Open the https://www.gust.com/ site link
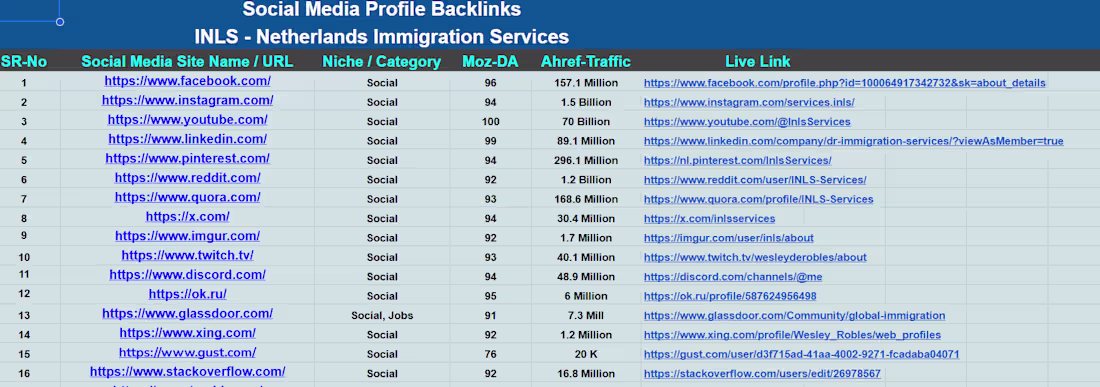This screenshot has width=1100, height=387. [187, 353]
